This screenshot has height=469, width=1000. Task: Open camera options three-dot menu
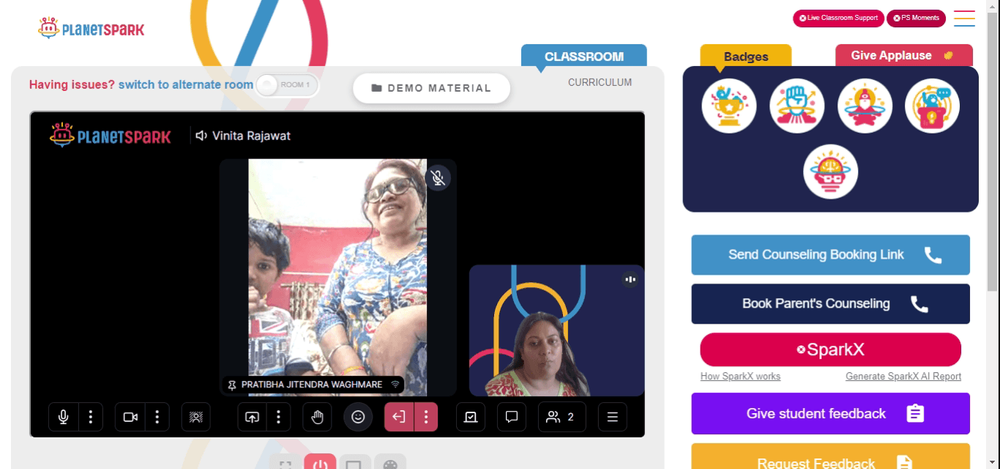pos(157,417)
